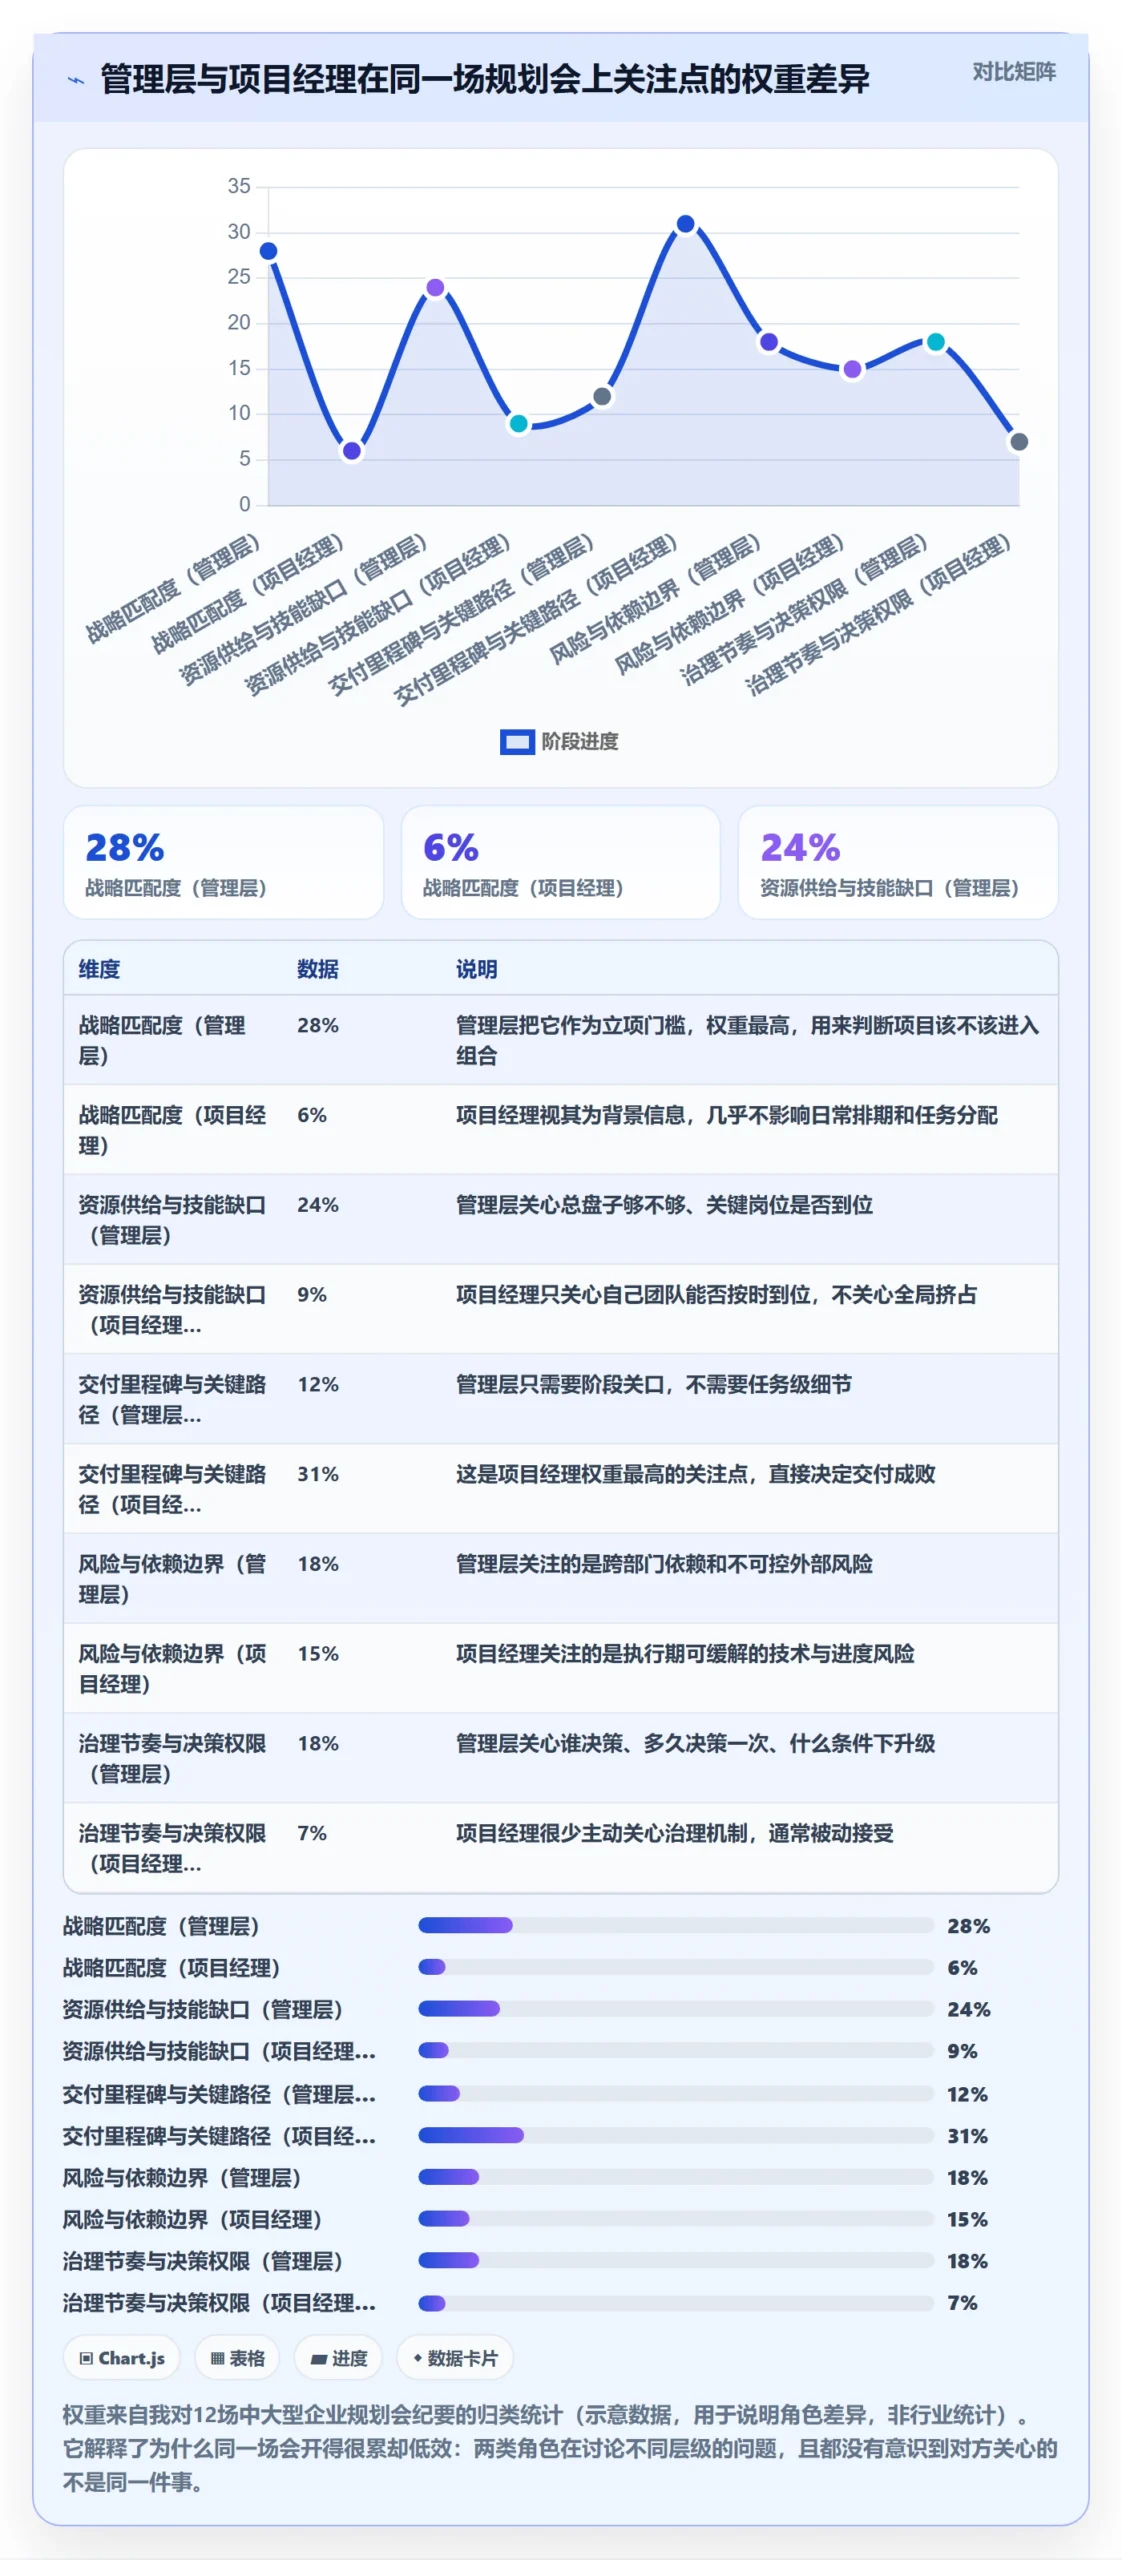Image resolution: width=1122 pixels, height=2560 pixels.
Task: Click the 战略匹配度（项目经理）progress bar
Action: click(x=676, y=1967)
